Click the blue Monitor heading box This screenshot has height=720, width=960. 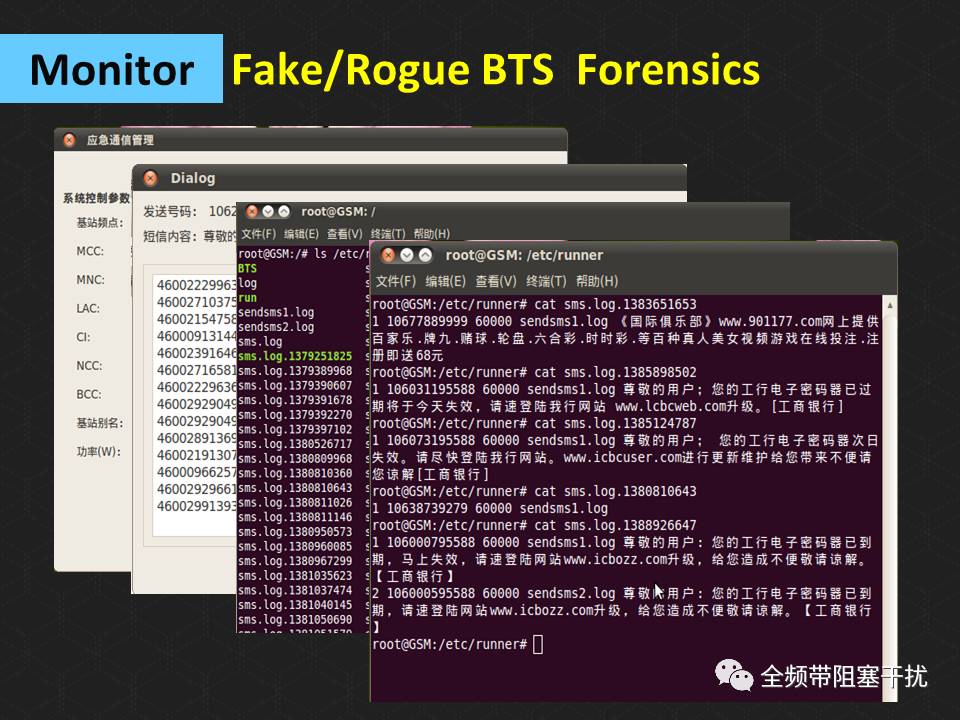(111, 69)
